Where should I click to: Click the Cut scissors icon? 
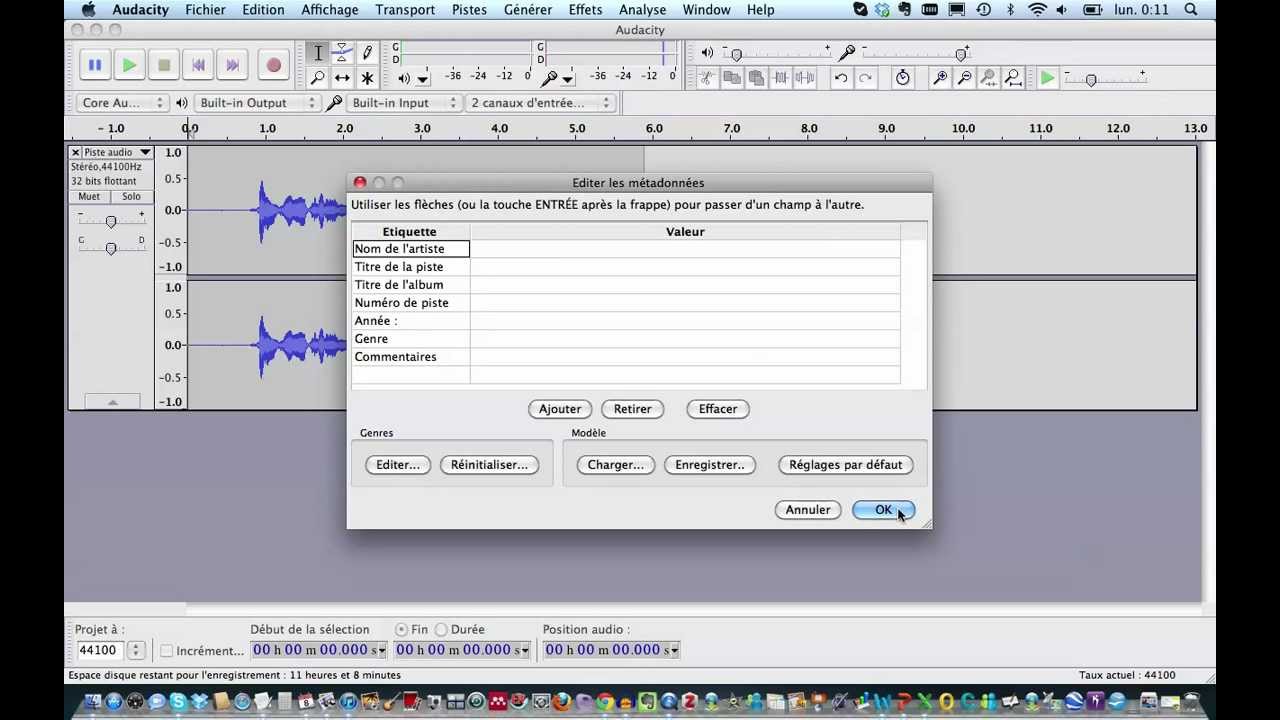point(707,77)
